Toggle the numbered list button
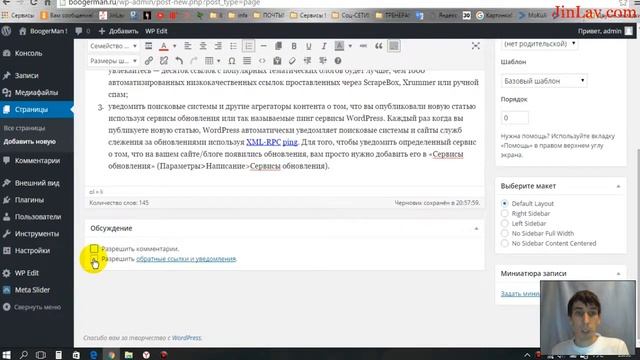This screenshot has width=640, height=360. [248, 46]
